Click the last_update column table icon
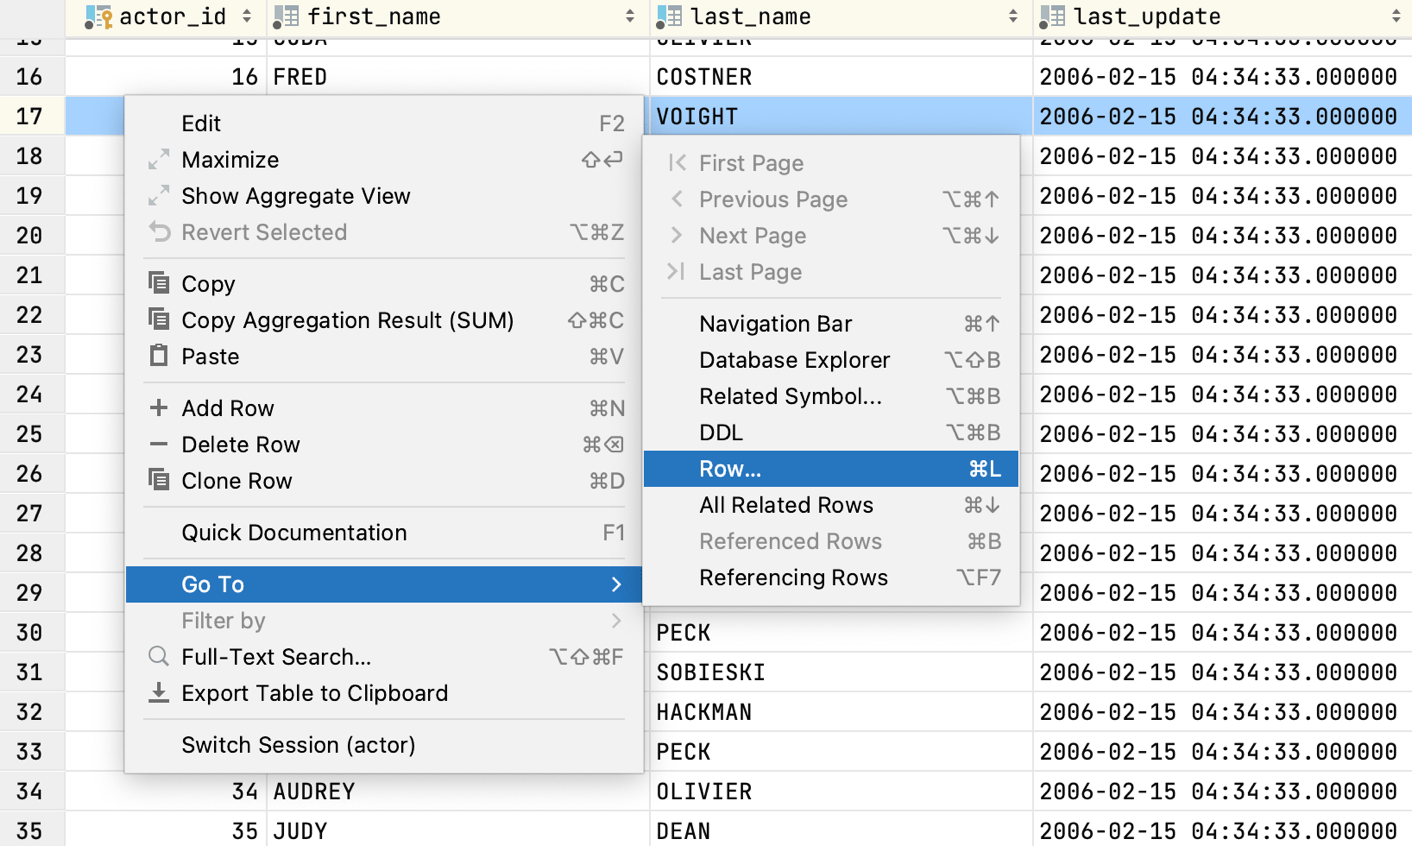 pos(1052,16)
